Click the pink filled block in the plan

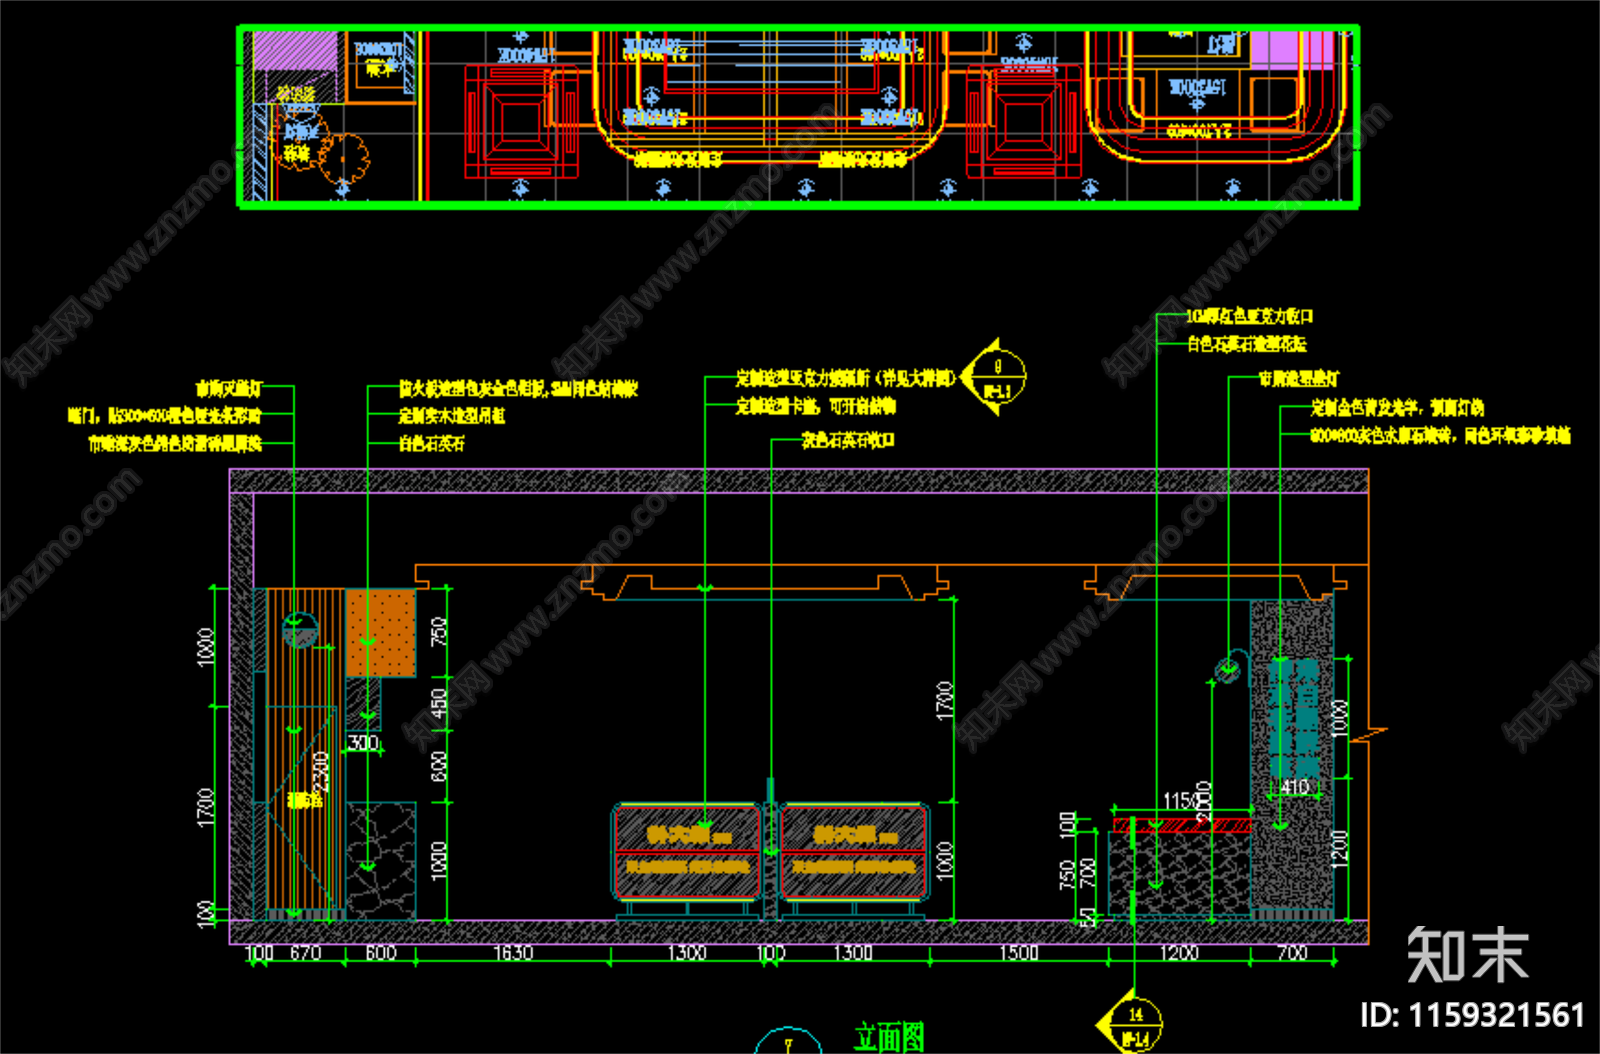point(1292,50)
